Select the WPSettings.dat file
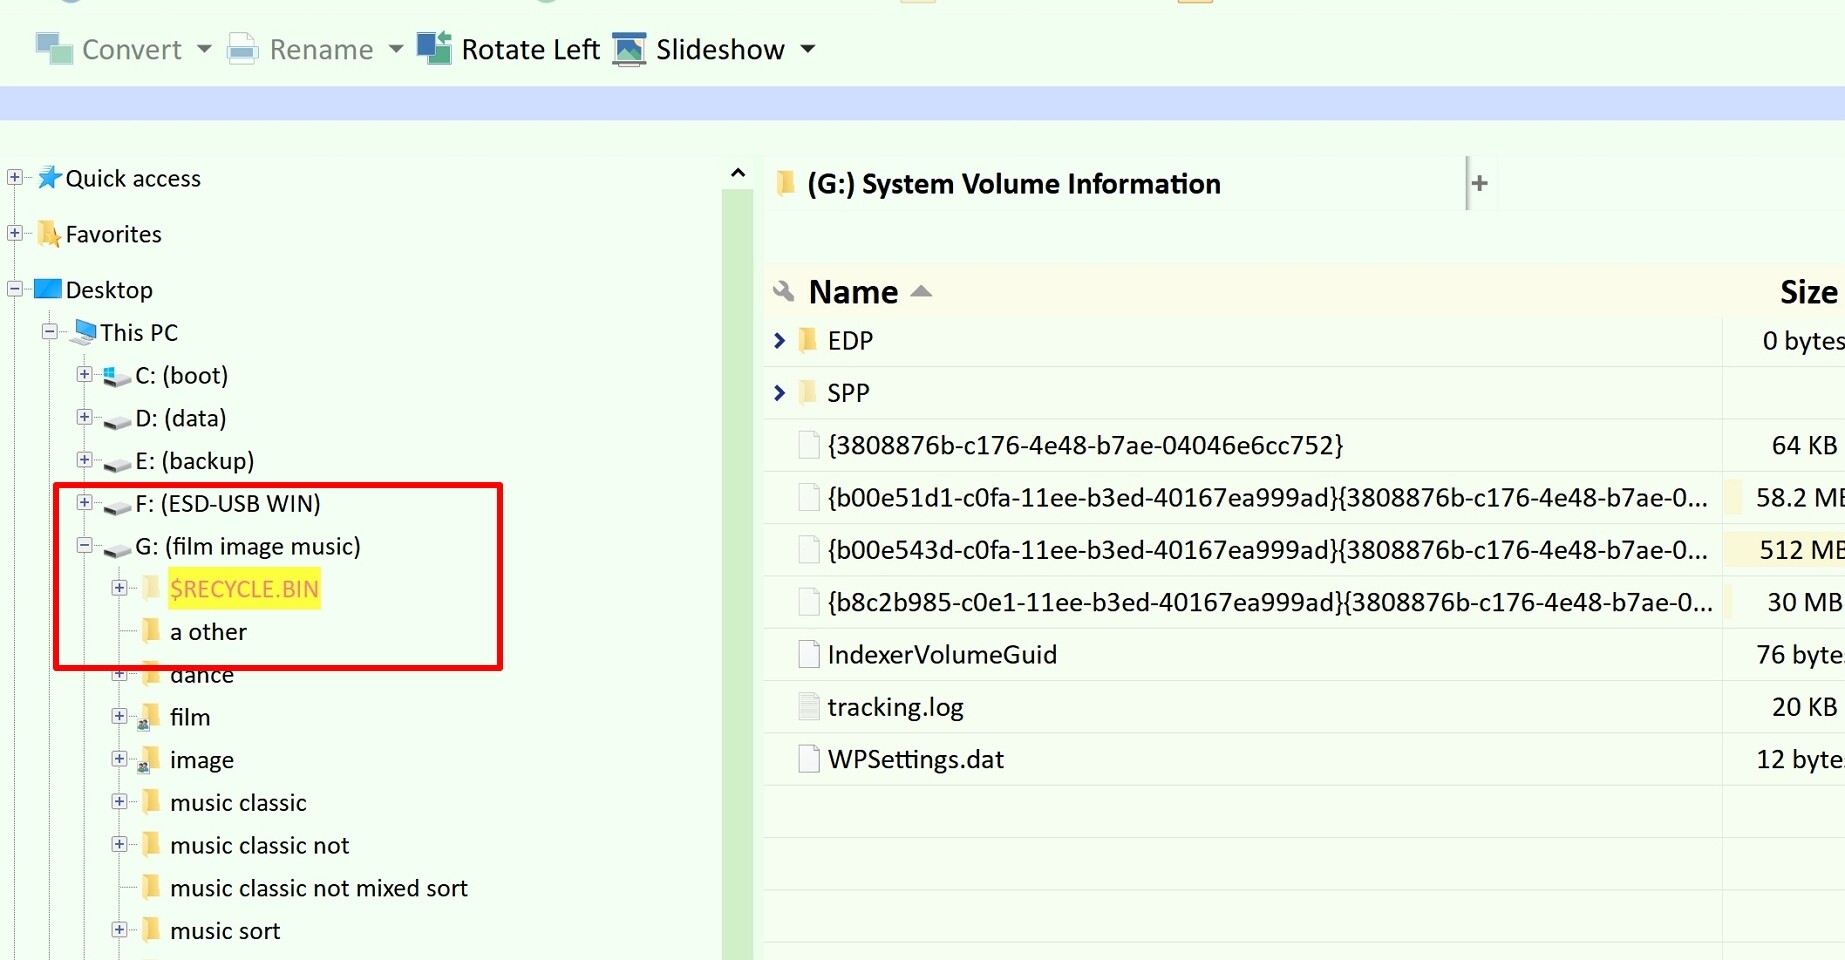 pyautogui.click(x=915, y=759)
